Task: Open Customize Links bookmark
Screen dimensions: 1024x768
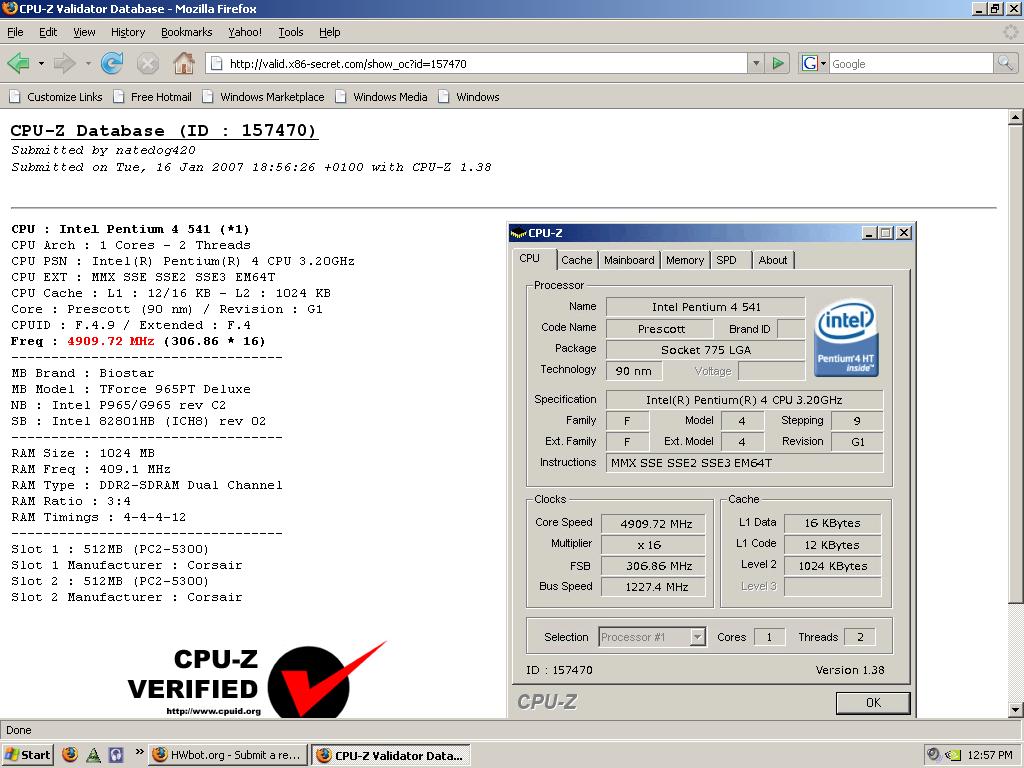Action: click(56, 97)
